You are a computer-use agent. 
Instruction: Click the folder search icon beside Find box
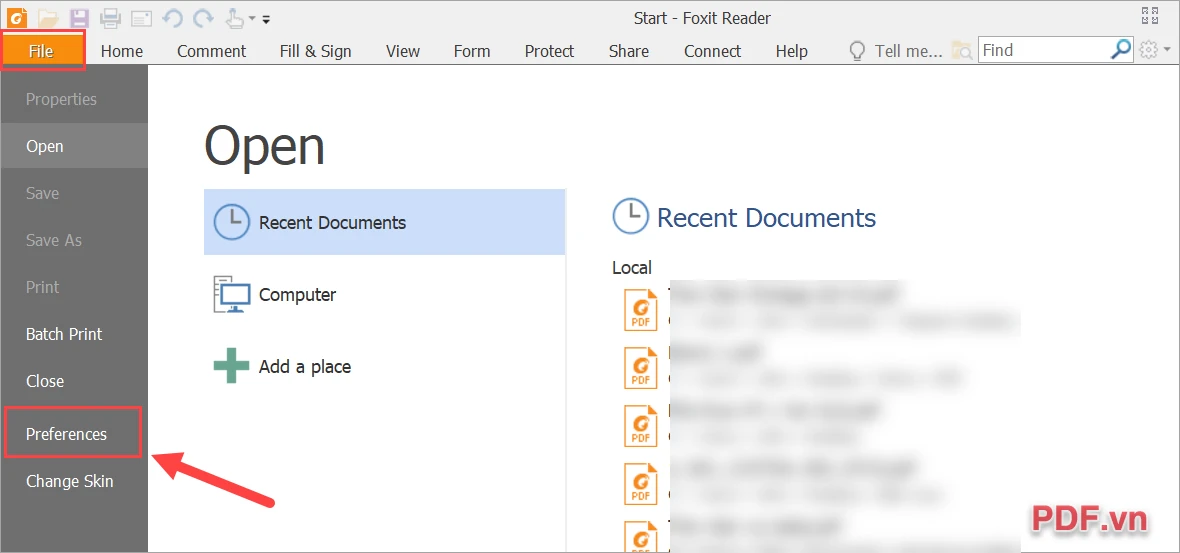[x=962, y=50]
